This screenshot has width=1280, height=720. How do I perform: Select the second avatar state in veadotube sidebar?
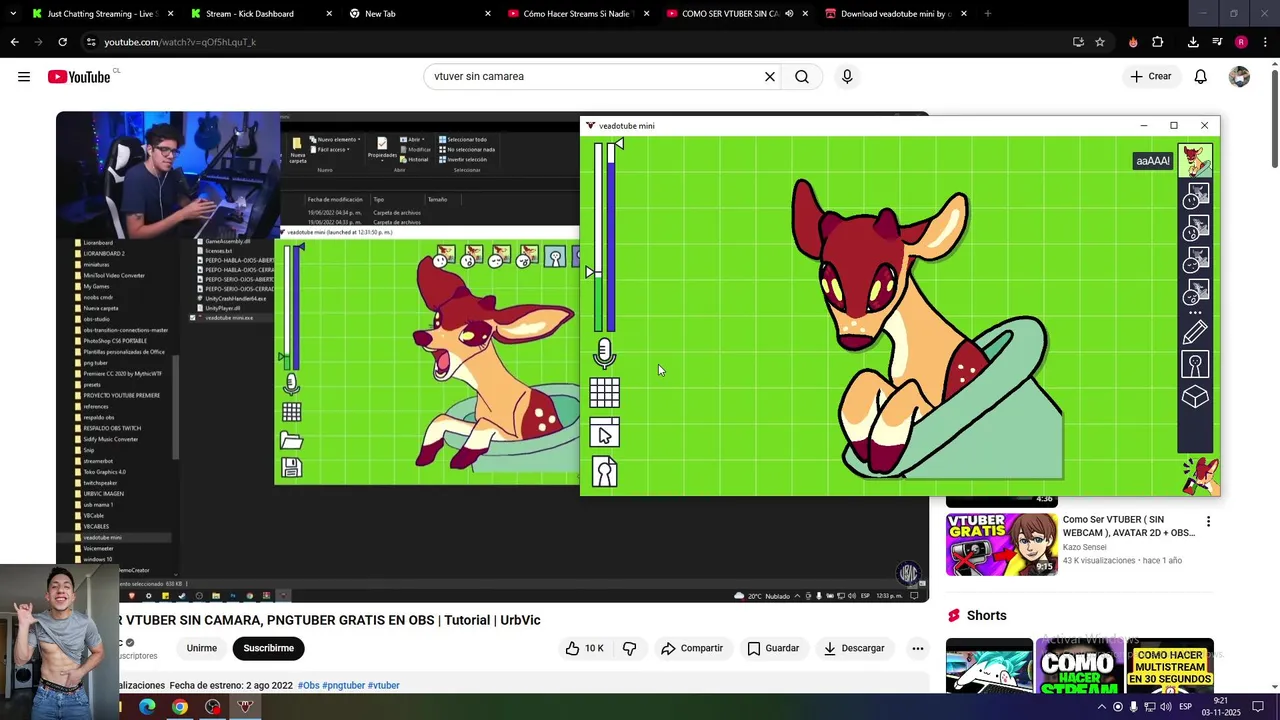[1195, 194]
